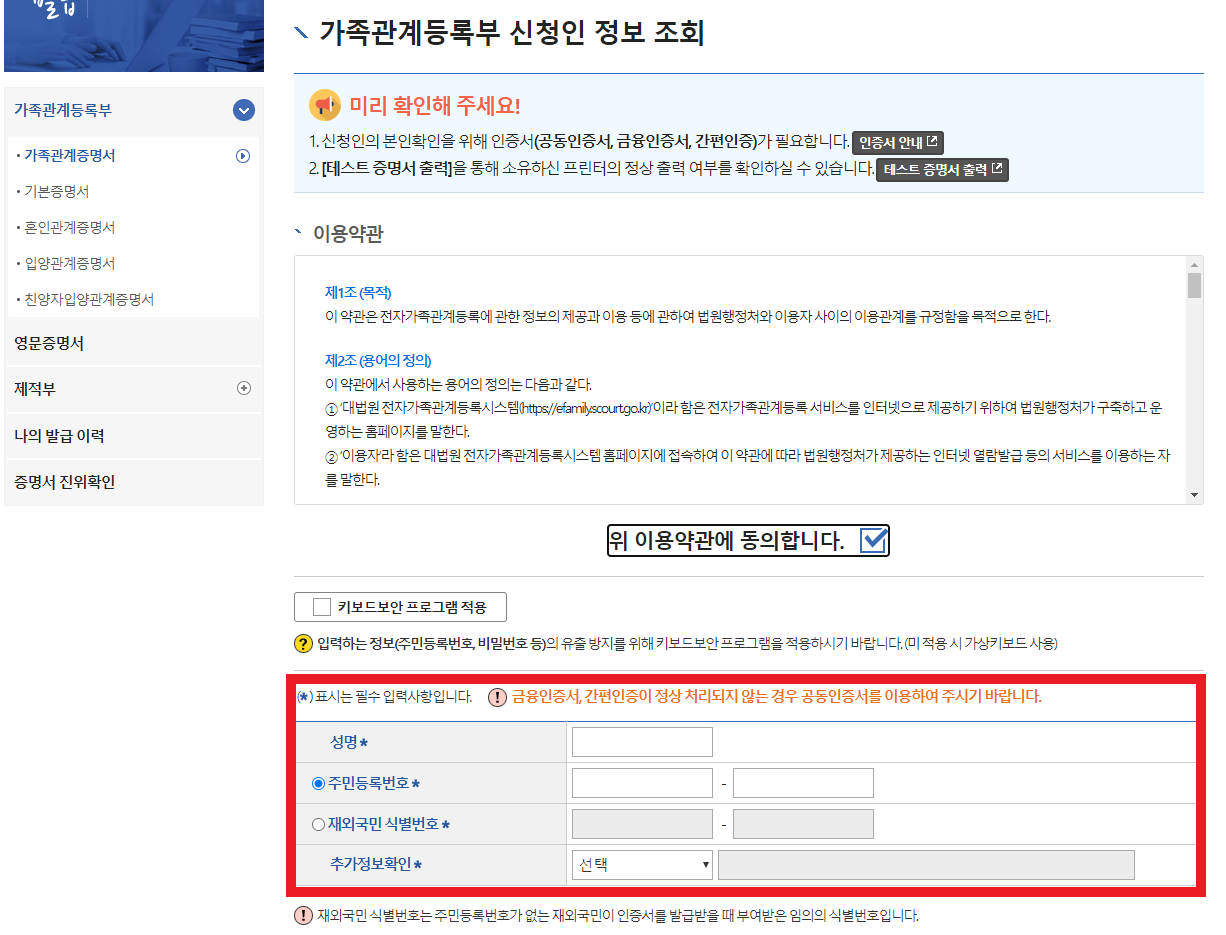Click the question mark help icon
Viewport: 1226px width, 935px height.
click(x=303, y=644)
